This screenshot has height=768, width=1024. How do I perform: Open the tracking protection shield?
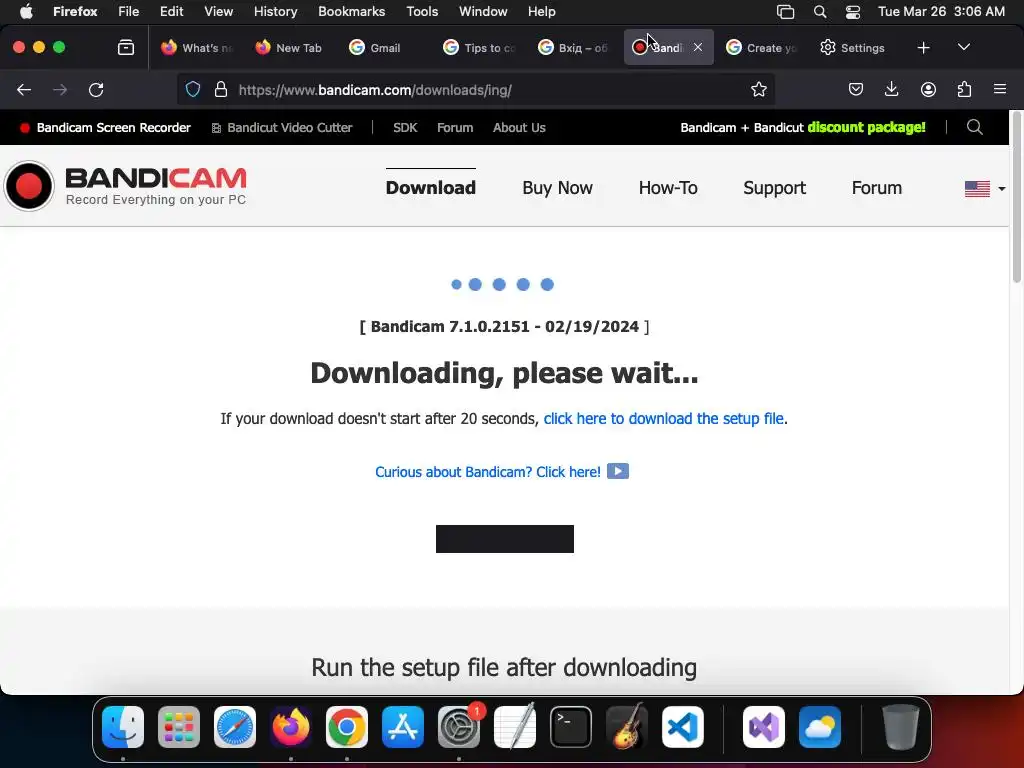click(193, 89)
